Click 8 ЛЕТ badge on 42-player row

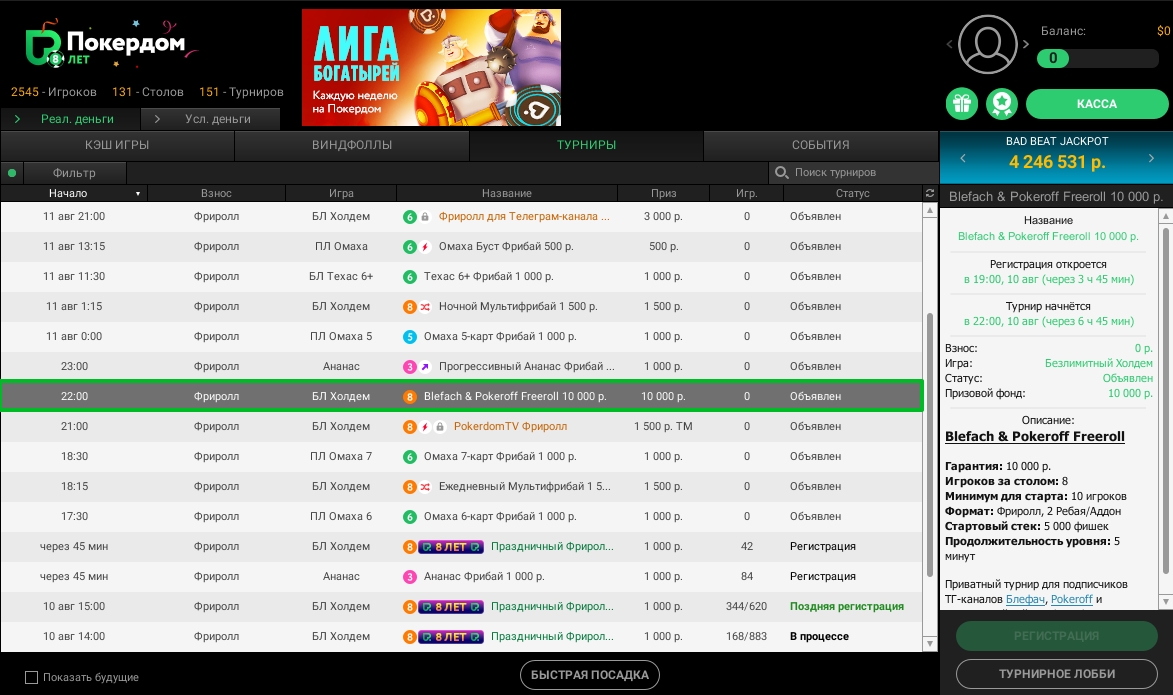click(451, 547)
